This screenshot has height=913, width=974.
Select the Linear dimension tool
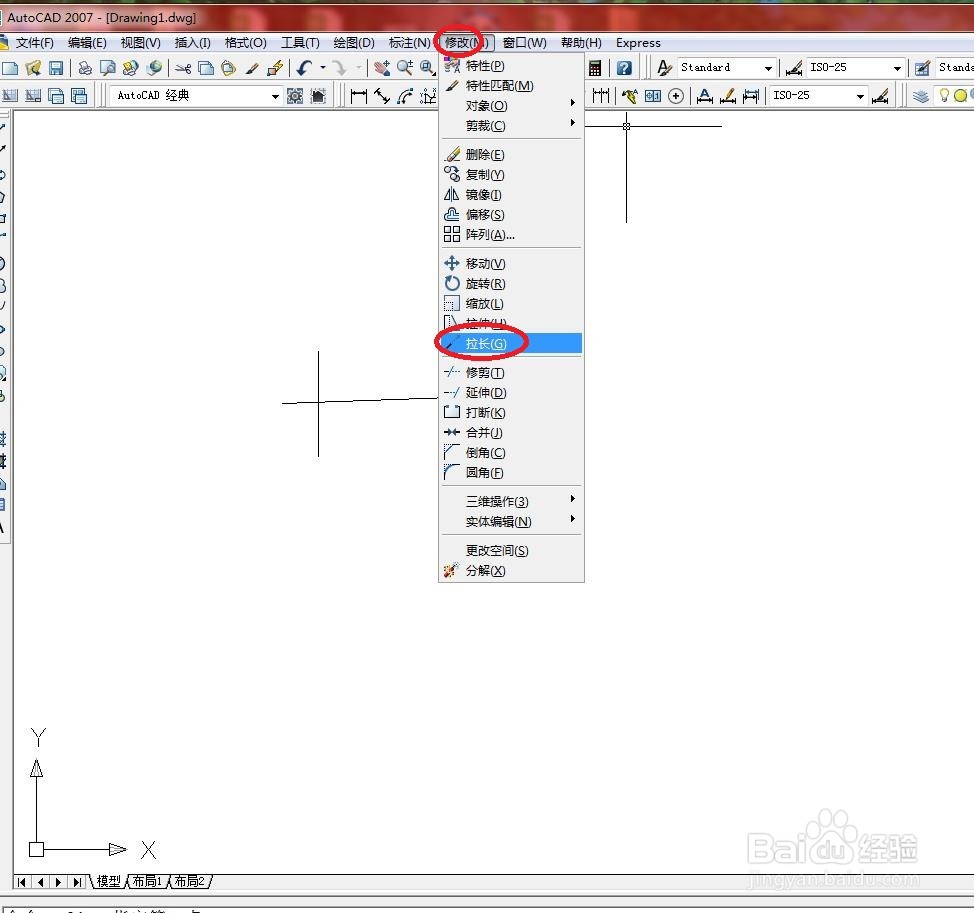tap(358, 96)
